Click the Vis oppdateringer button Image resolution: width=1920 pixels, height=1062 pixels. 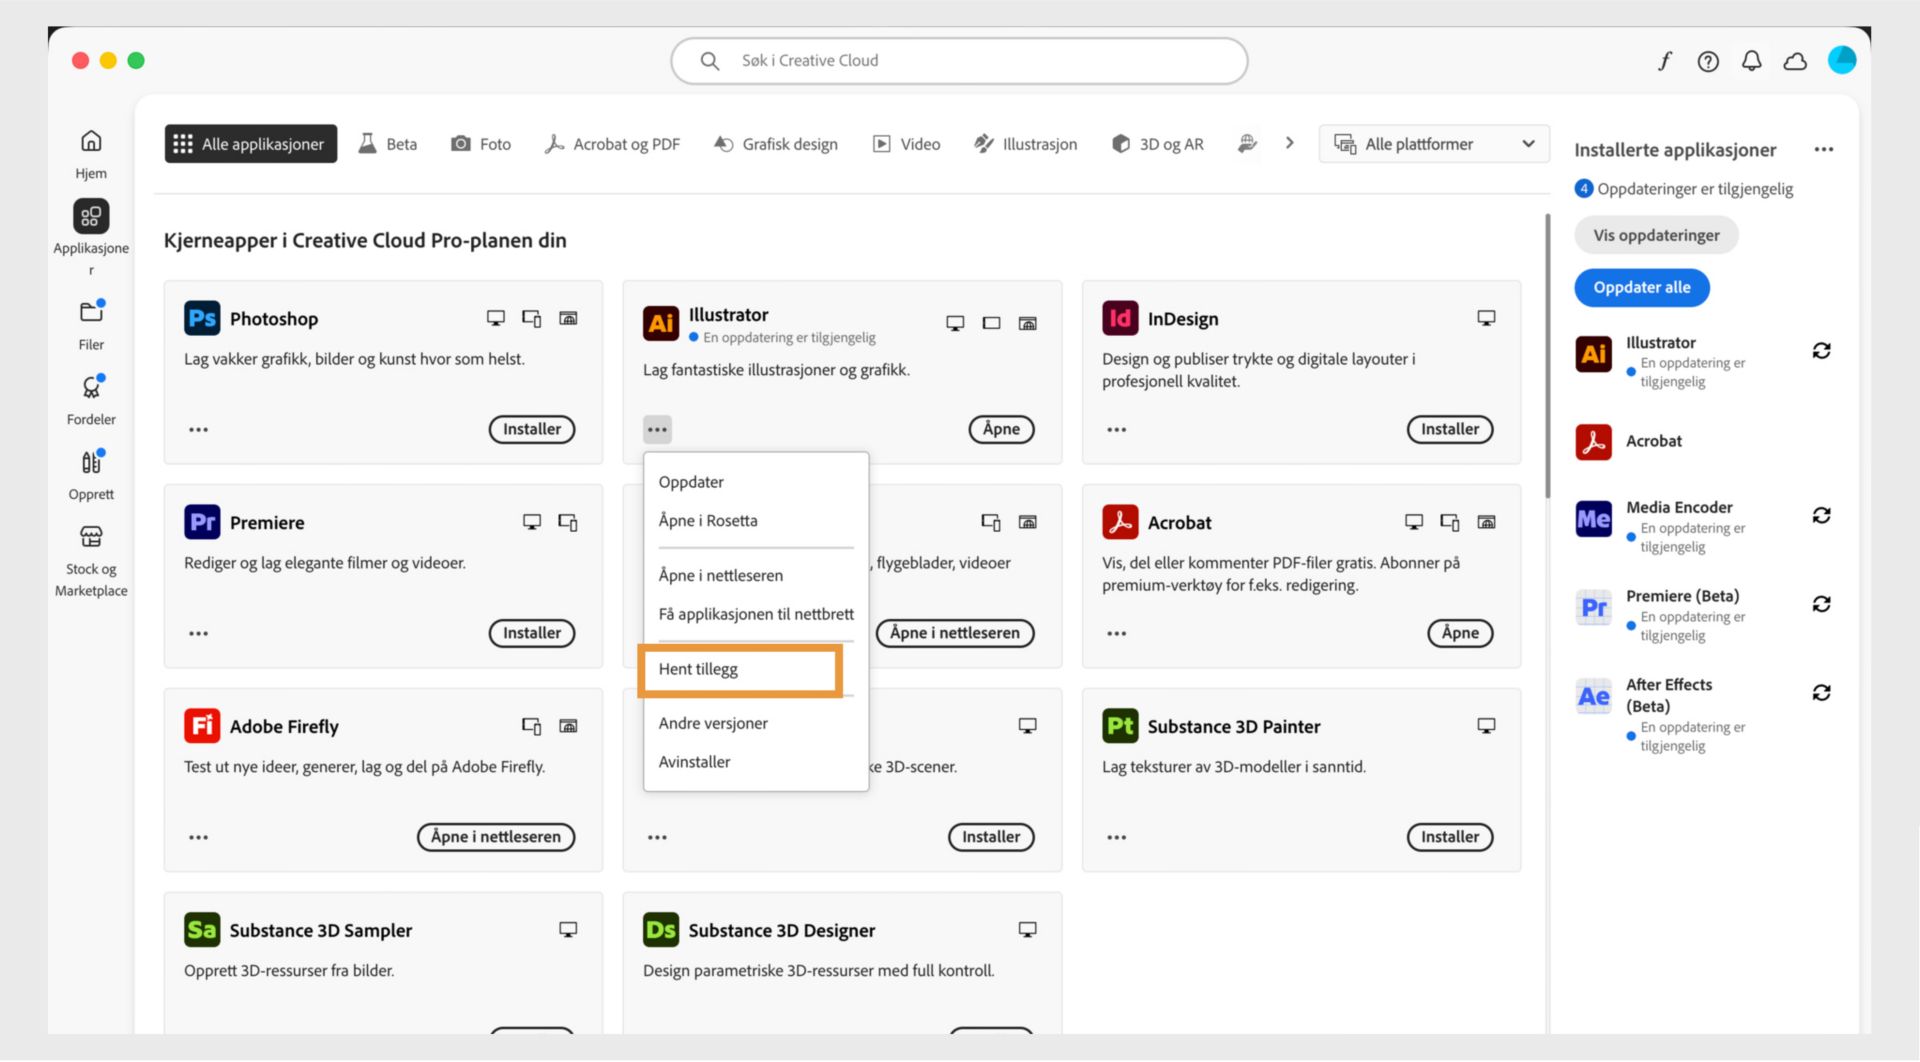[1656, 236]
